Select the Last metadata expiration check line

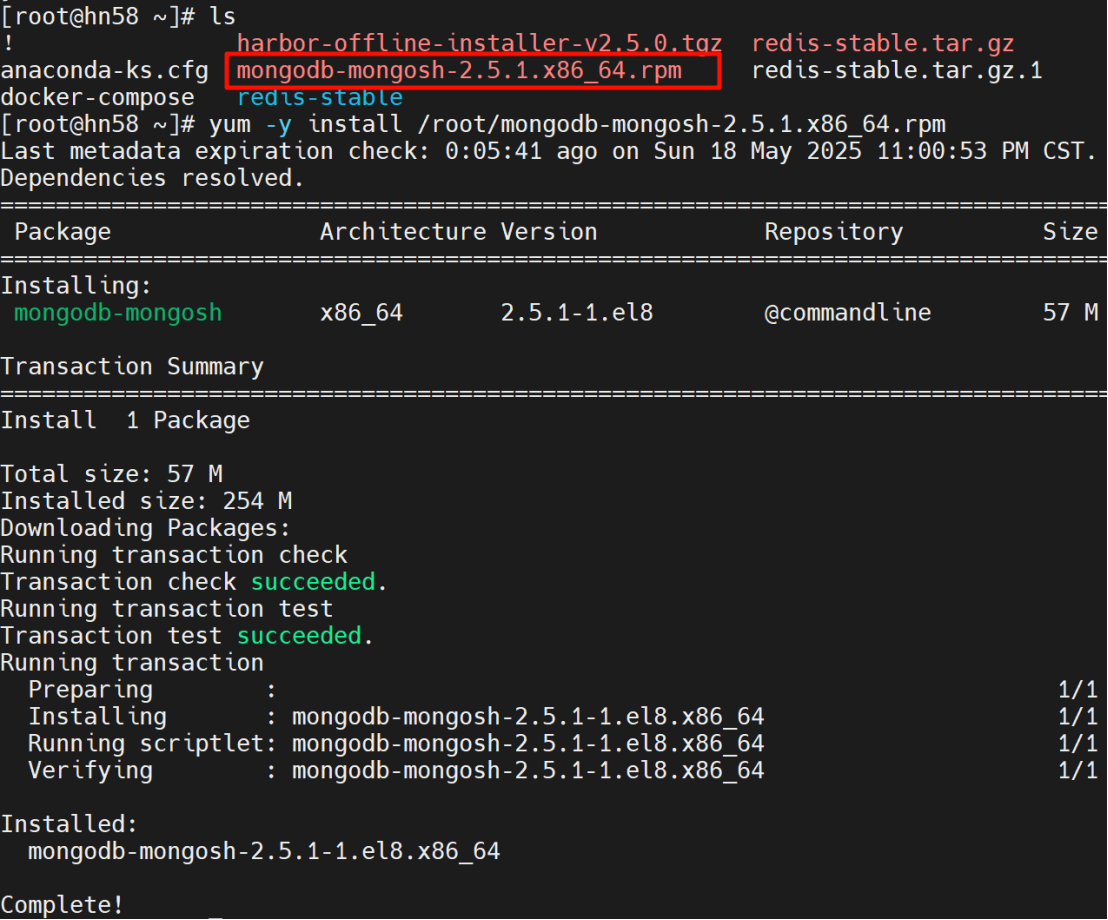pyautogui.click(x=548, y=151)
